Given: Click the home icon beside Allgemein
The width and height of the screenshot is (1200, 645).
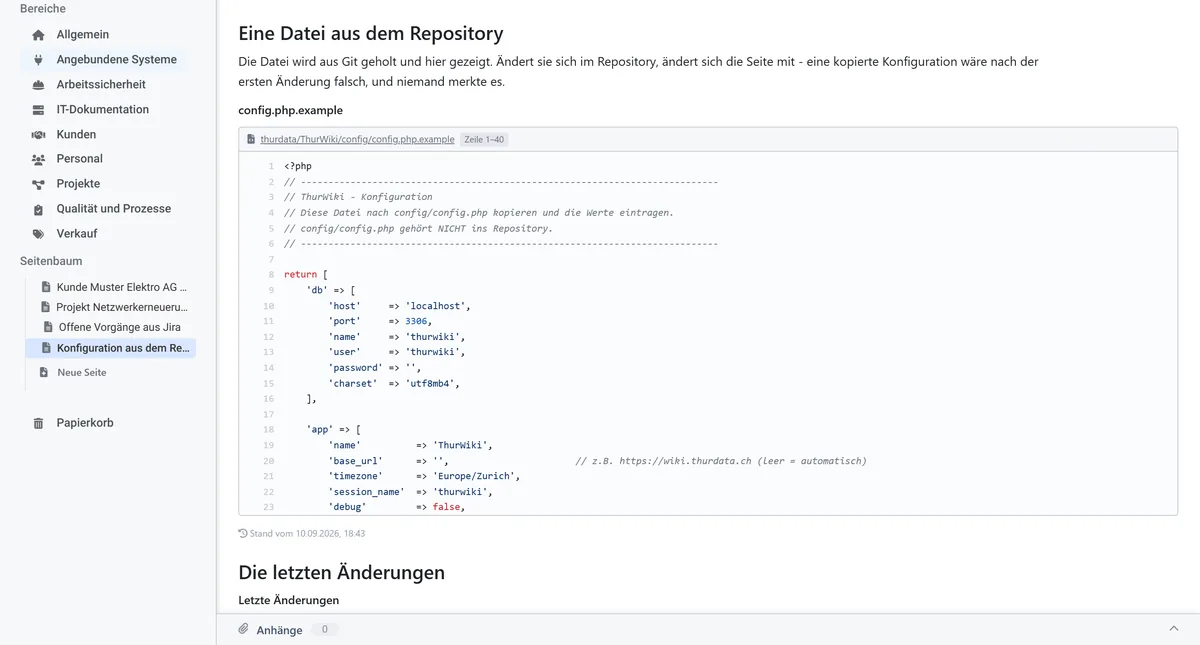Looking at the screenshot, I should tap(38, 35).
